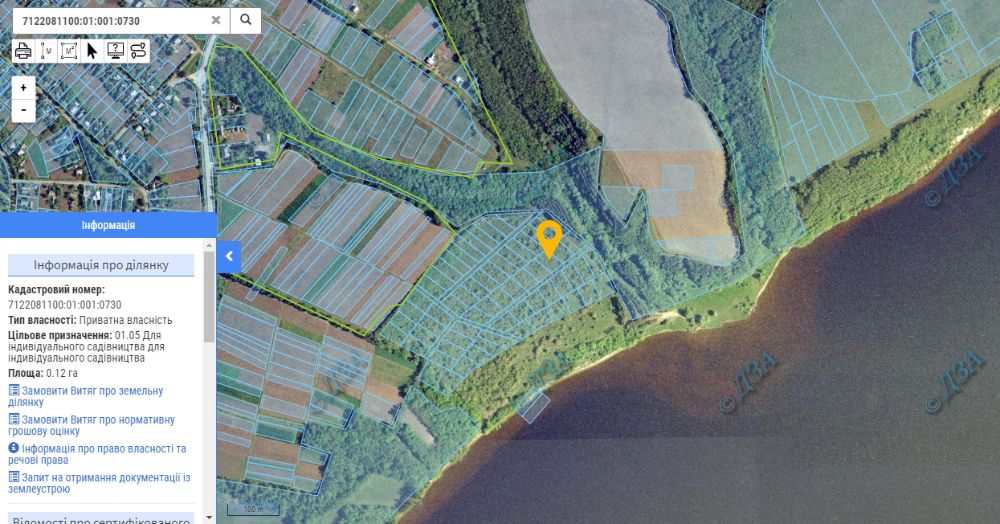The width and height of the screenshot is (1000, 524).
Task: Open Запит на отримання документації із землеустрою
Action: tap(99, 483)
